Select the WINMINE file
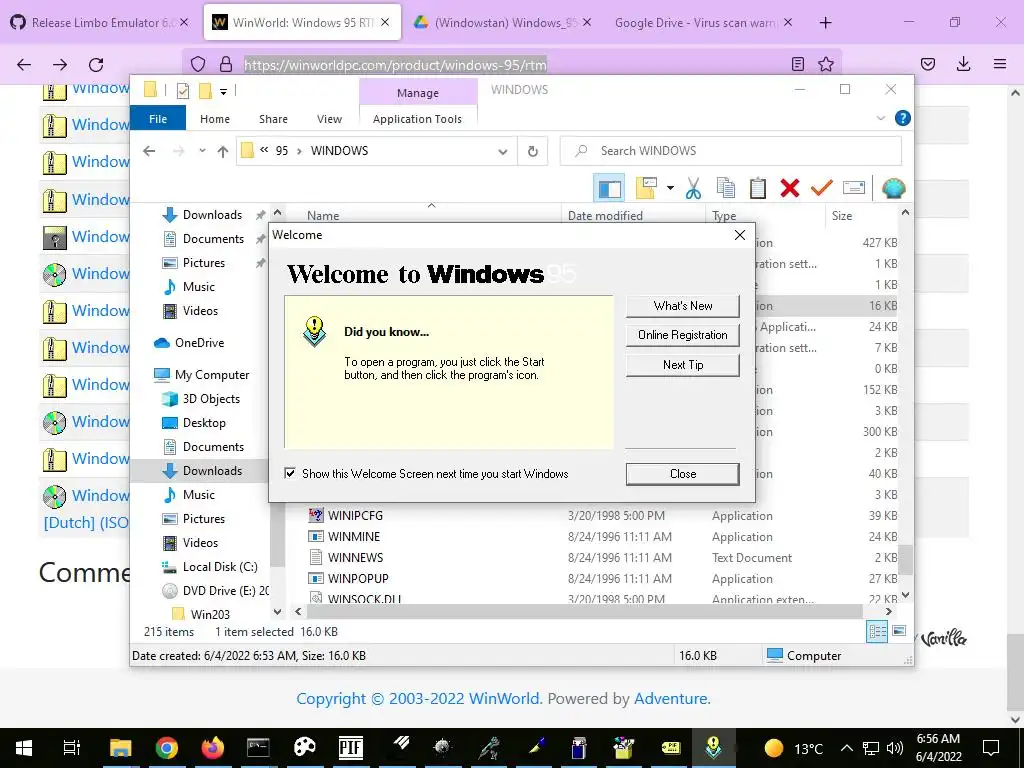 [x=353, y=536]
